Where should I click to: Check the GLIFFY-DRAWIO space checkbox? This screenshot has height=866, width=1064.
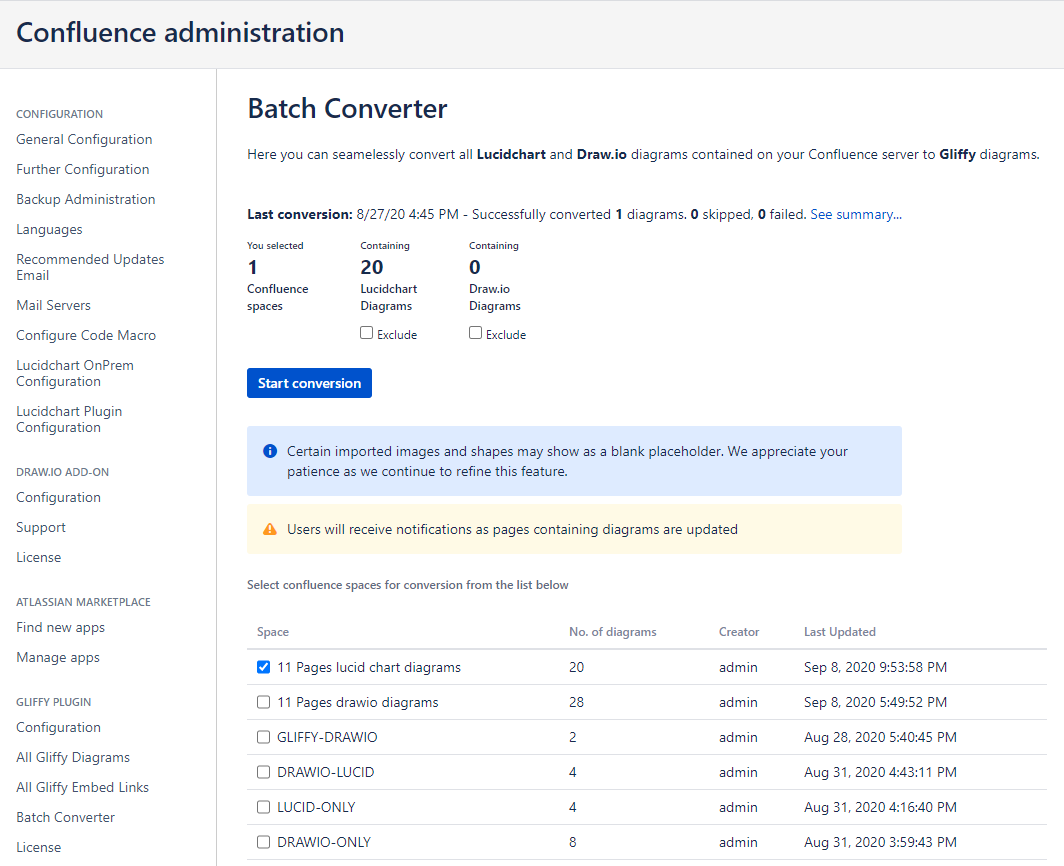pos(264,737)
